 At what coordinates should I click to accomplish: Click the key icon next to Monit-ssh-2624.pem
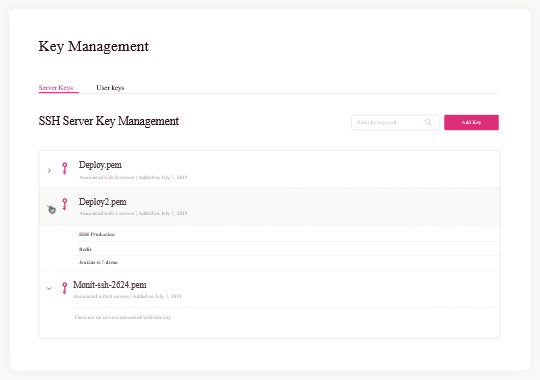coord(64,288)
